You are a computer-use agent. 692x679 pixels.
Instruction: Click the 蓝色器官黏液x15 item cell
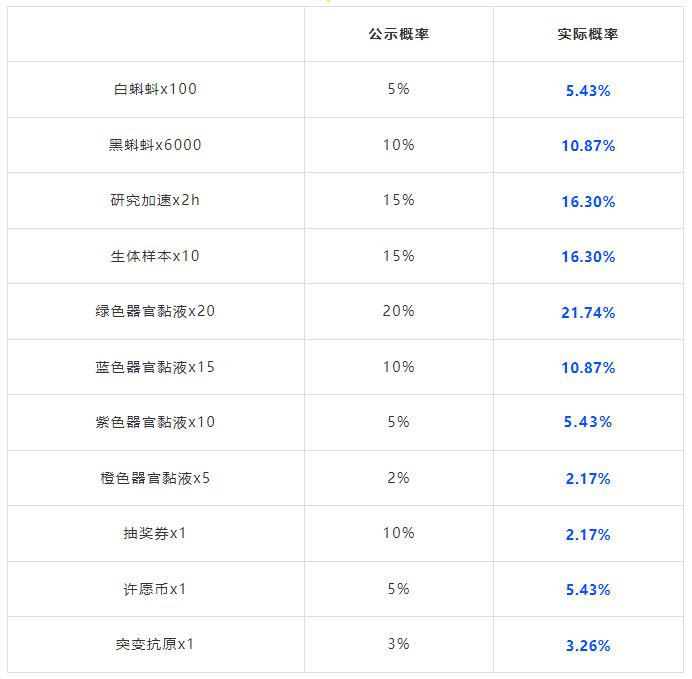[x=155, y=367]
